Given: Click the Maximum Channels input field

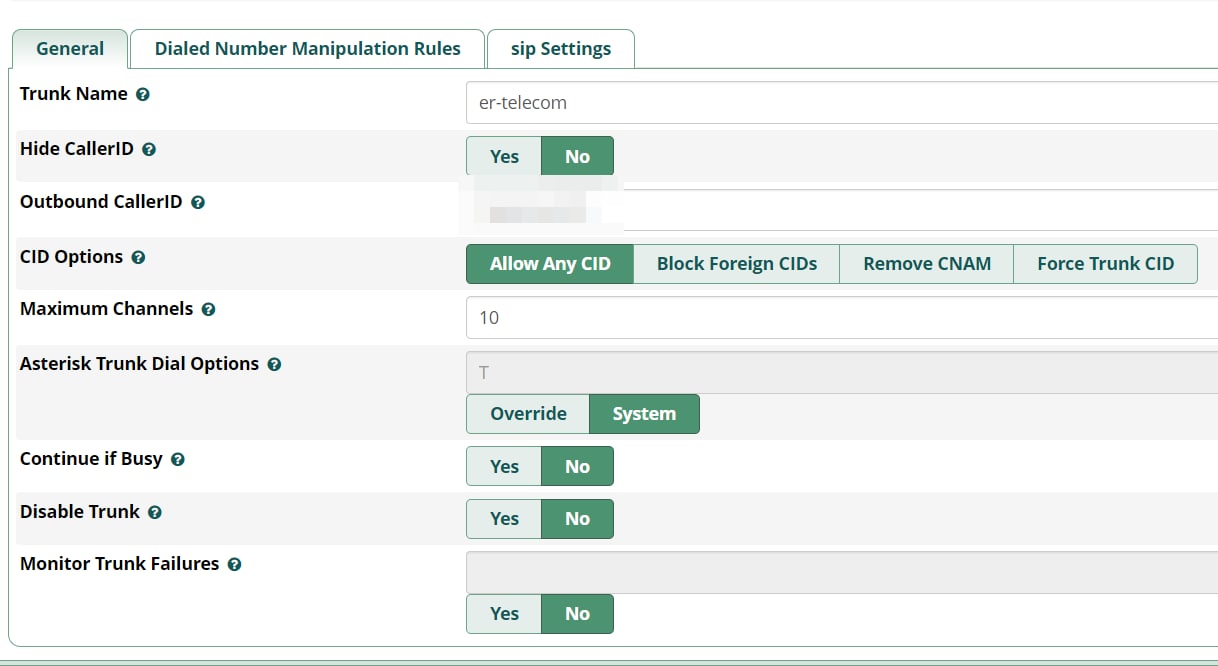Looking at the screenshot, I should (x=840, y=318).
